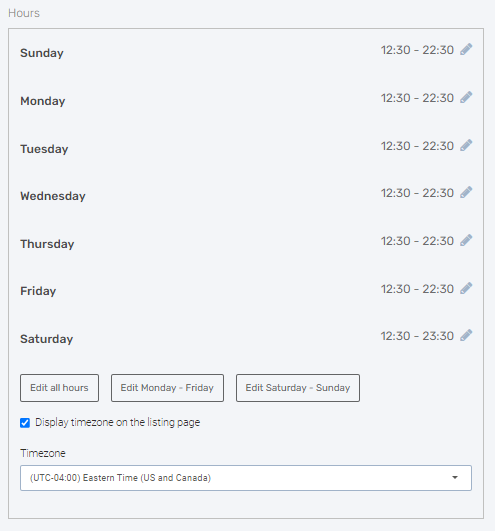Open the Timezone dropdown arrow

(x=455, y=477)
